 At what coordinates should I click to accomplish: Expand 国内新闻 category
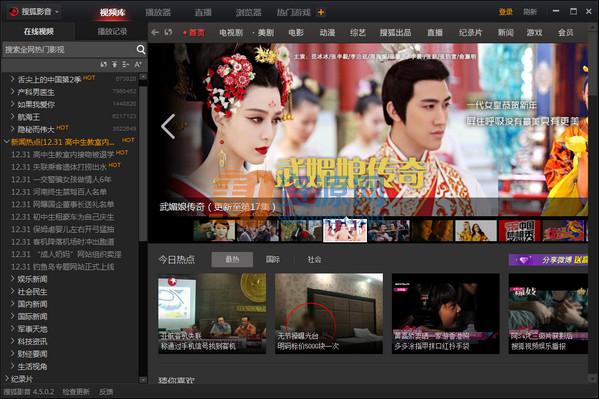pos(13,304)
